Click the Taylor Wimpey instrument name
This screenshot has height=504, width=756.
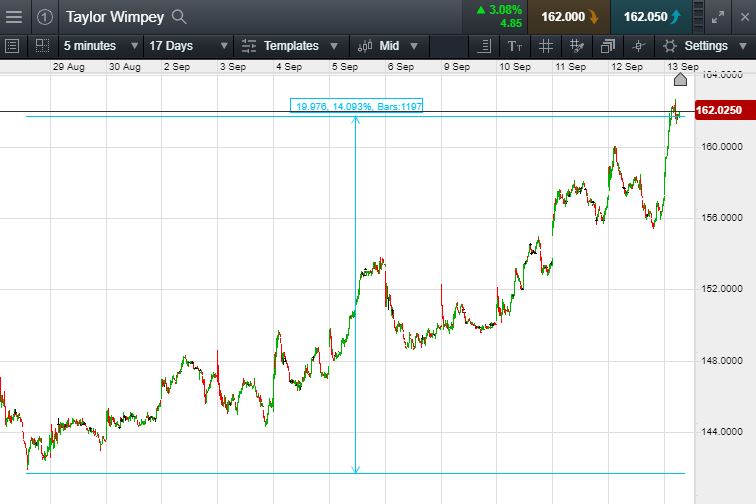click(x=115, y=17)
